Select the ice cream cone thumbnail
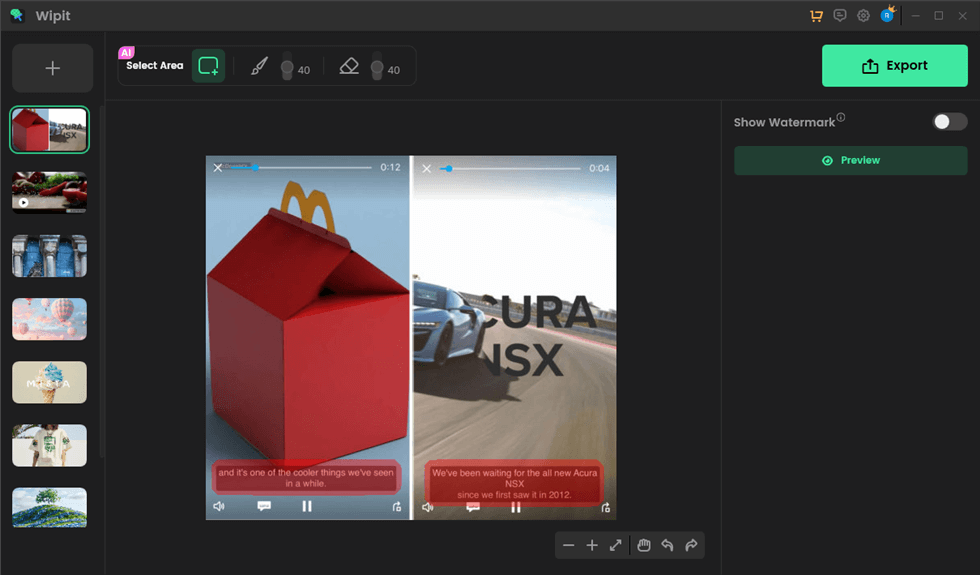Screen dimensions: 980x575 pyautogui.click(x=49, y=382)
